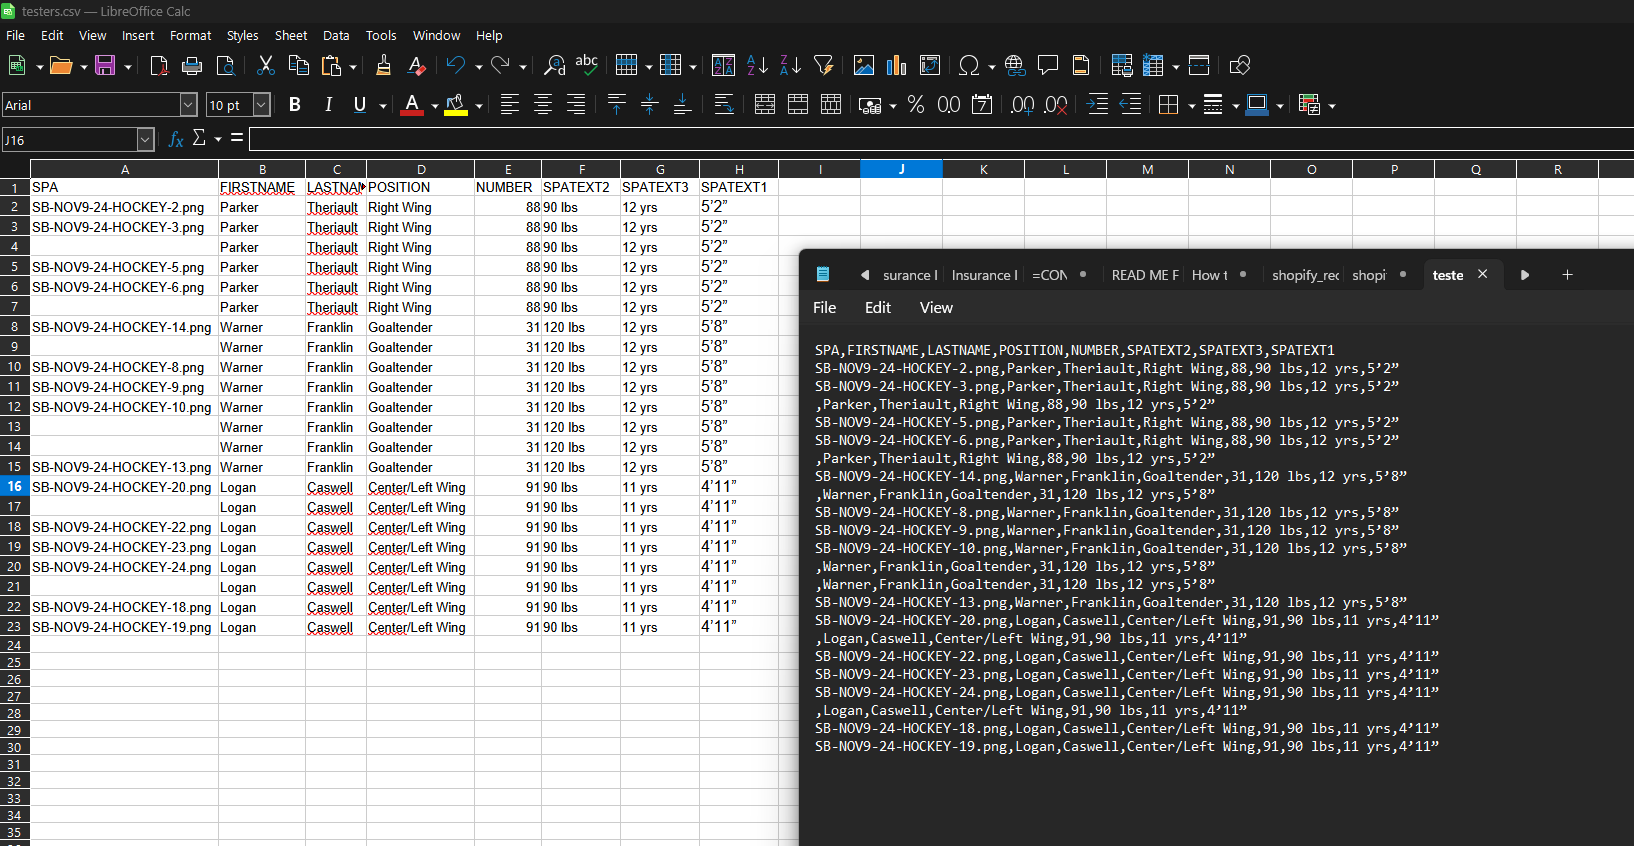Open the Format menu
Image resolution: width=1634 pixels, height=846 pixels.
[x=190, y=35]
